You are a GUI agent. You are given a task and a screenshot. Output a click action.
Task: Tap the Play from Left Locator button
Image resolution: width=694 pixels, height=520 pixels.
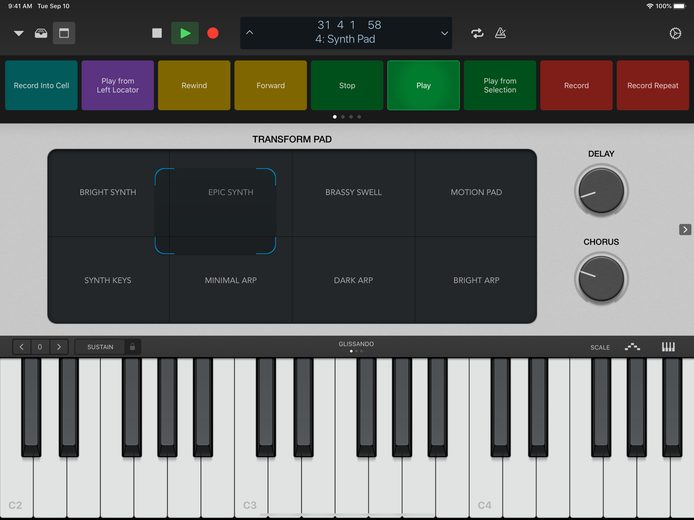point(118,85)
